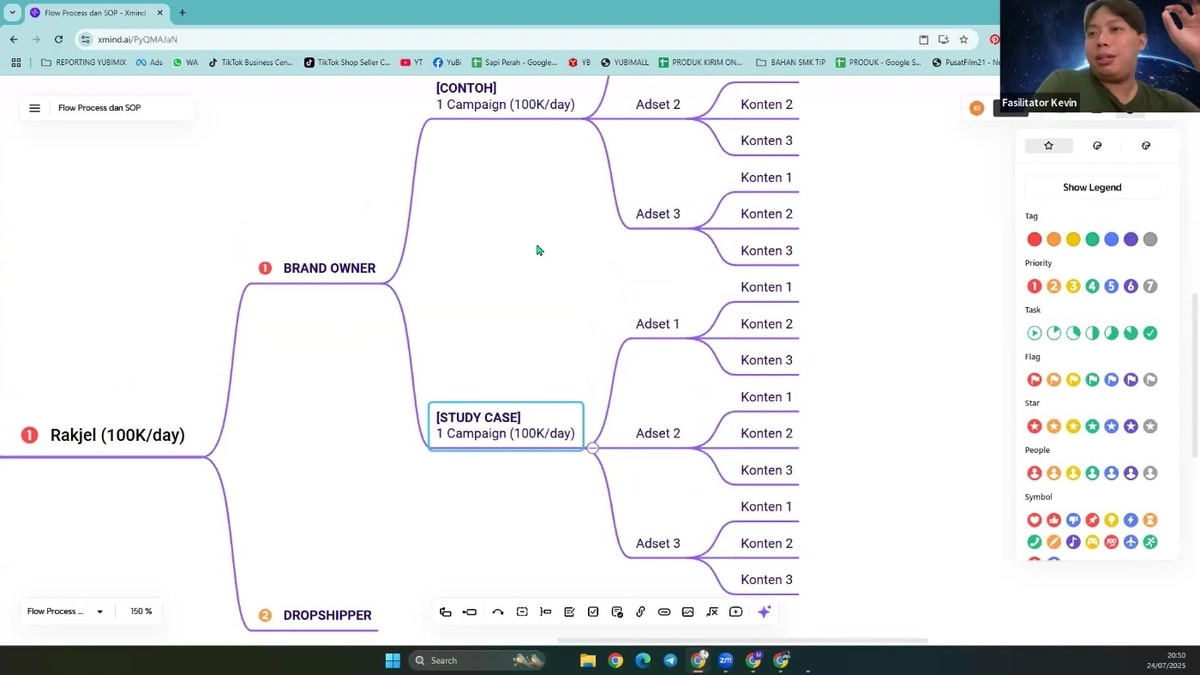
Task: Click the 150 % zoom level indicator
Action: (141, 611)
